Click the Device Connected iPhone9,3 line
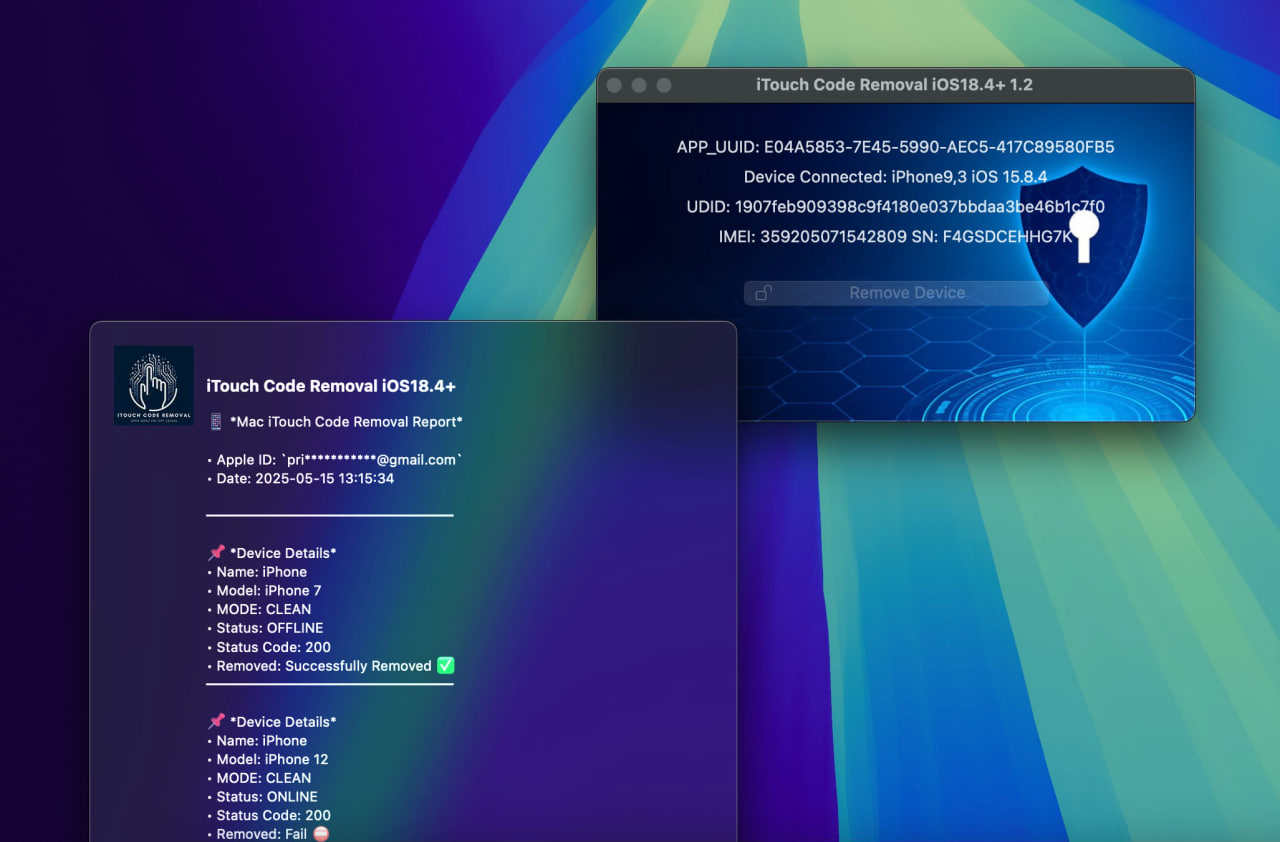The width and height of the screenshot is (1280, 842). [x=895, y=177]
